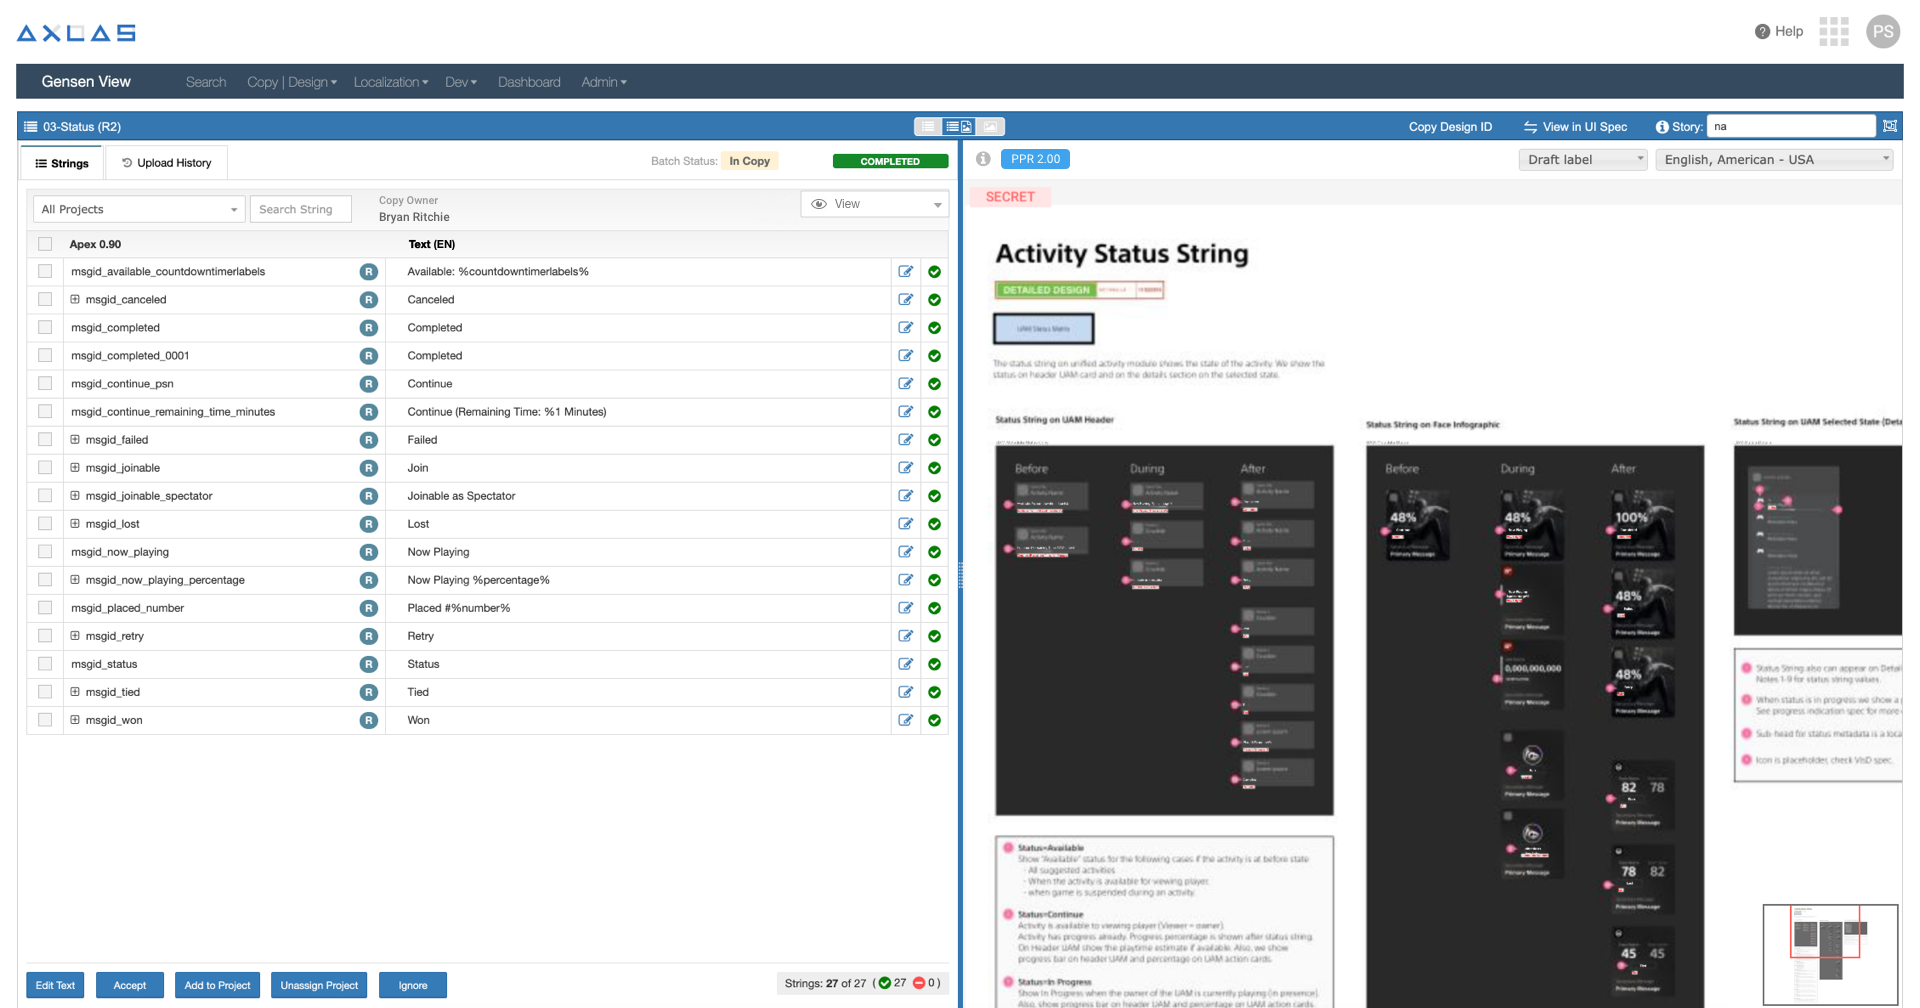1920x1008 pixels.
Task: Go to the Dashboard menu item
Action: point(529,82)
